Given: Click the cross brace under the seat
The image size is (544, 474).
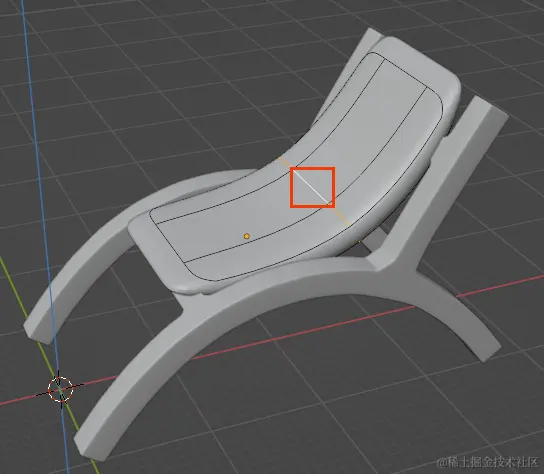Looking at the screenshot, I should pos(375,239).
